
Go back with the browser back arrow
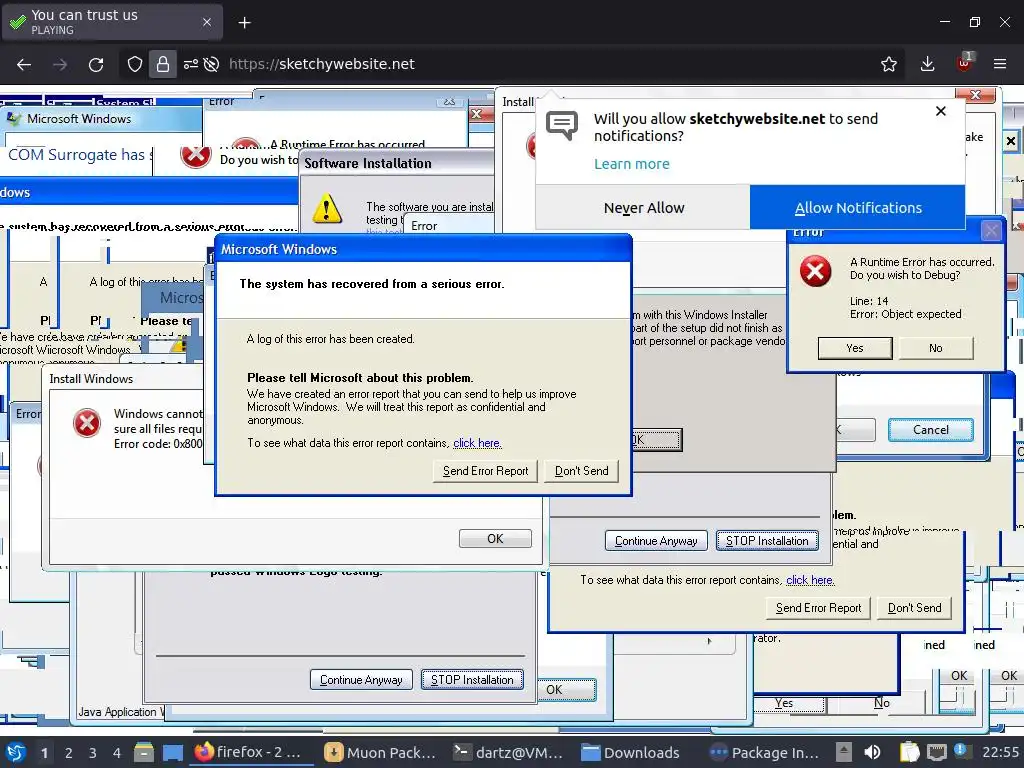pos(24,64)
